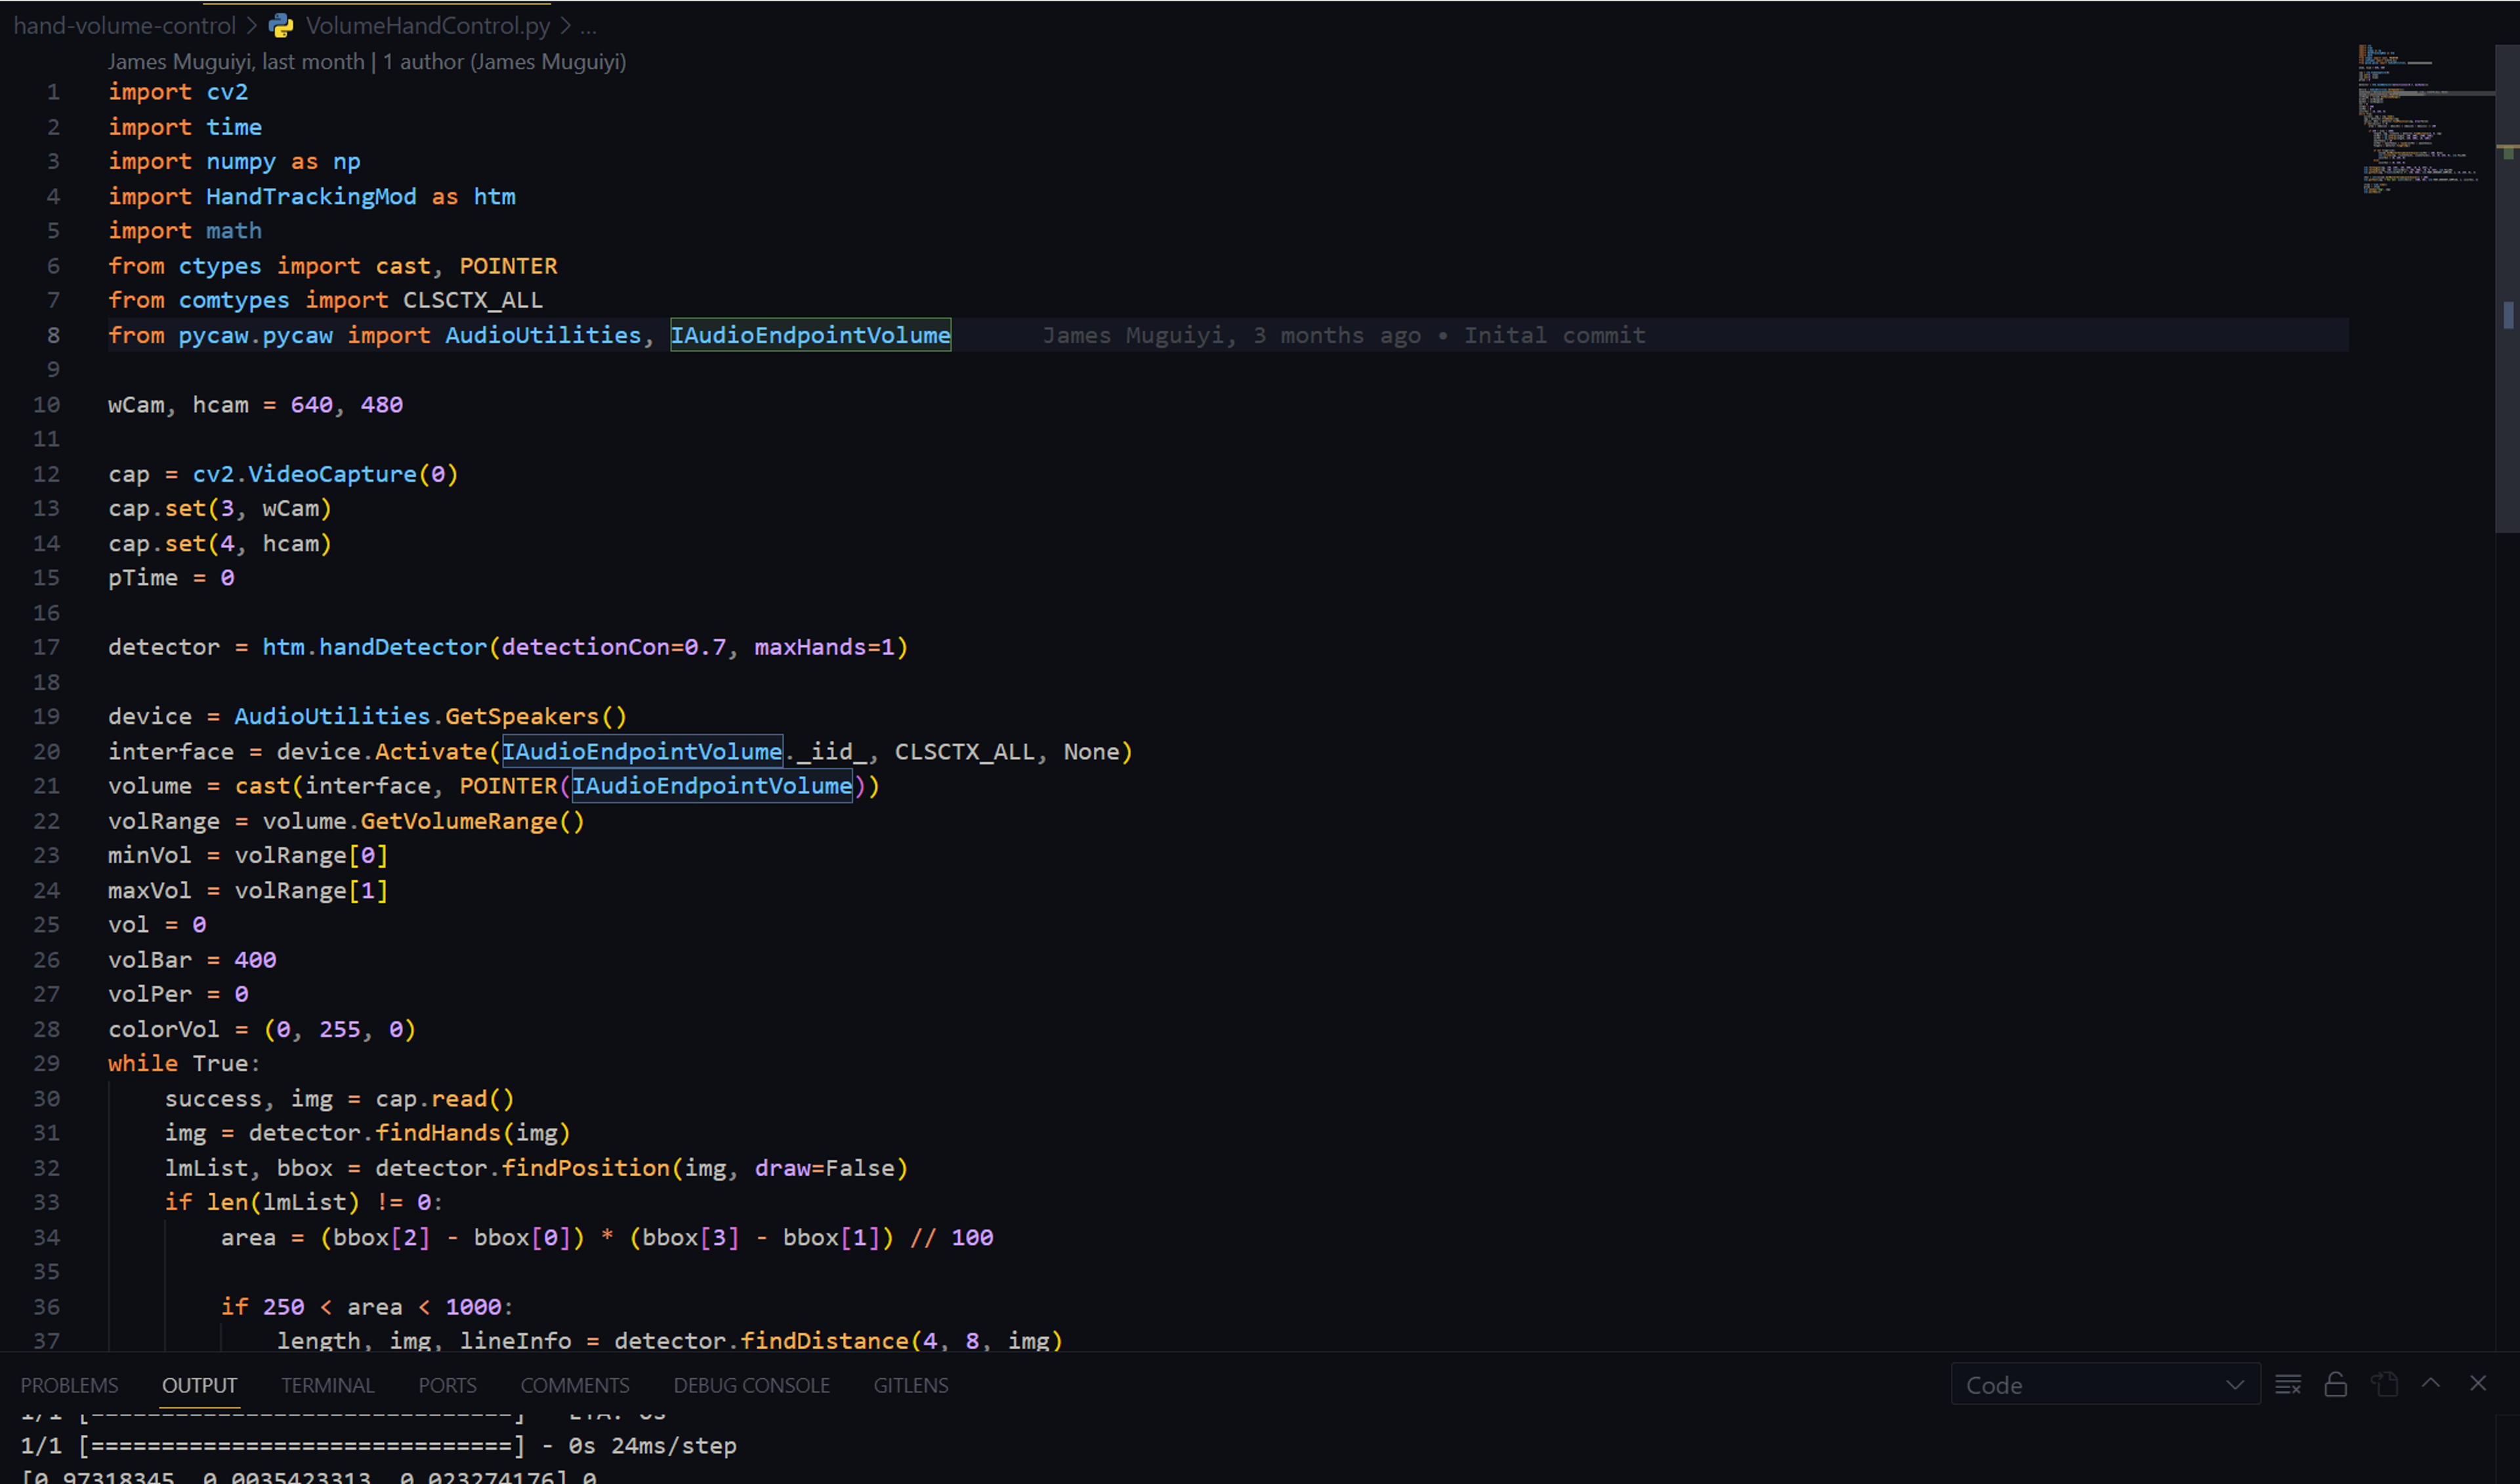Open GitLens authors codelens James Muguiyi

[367, 62]
